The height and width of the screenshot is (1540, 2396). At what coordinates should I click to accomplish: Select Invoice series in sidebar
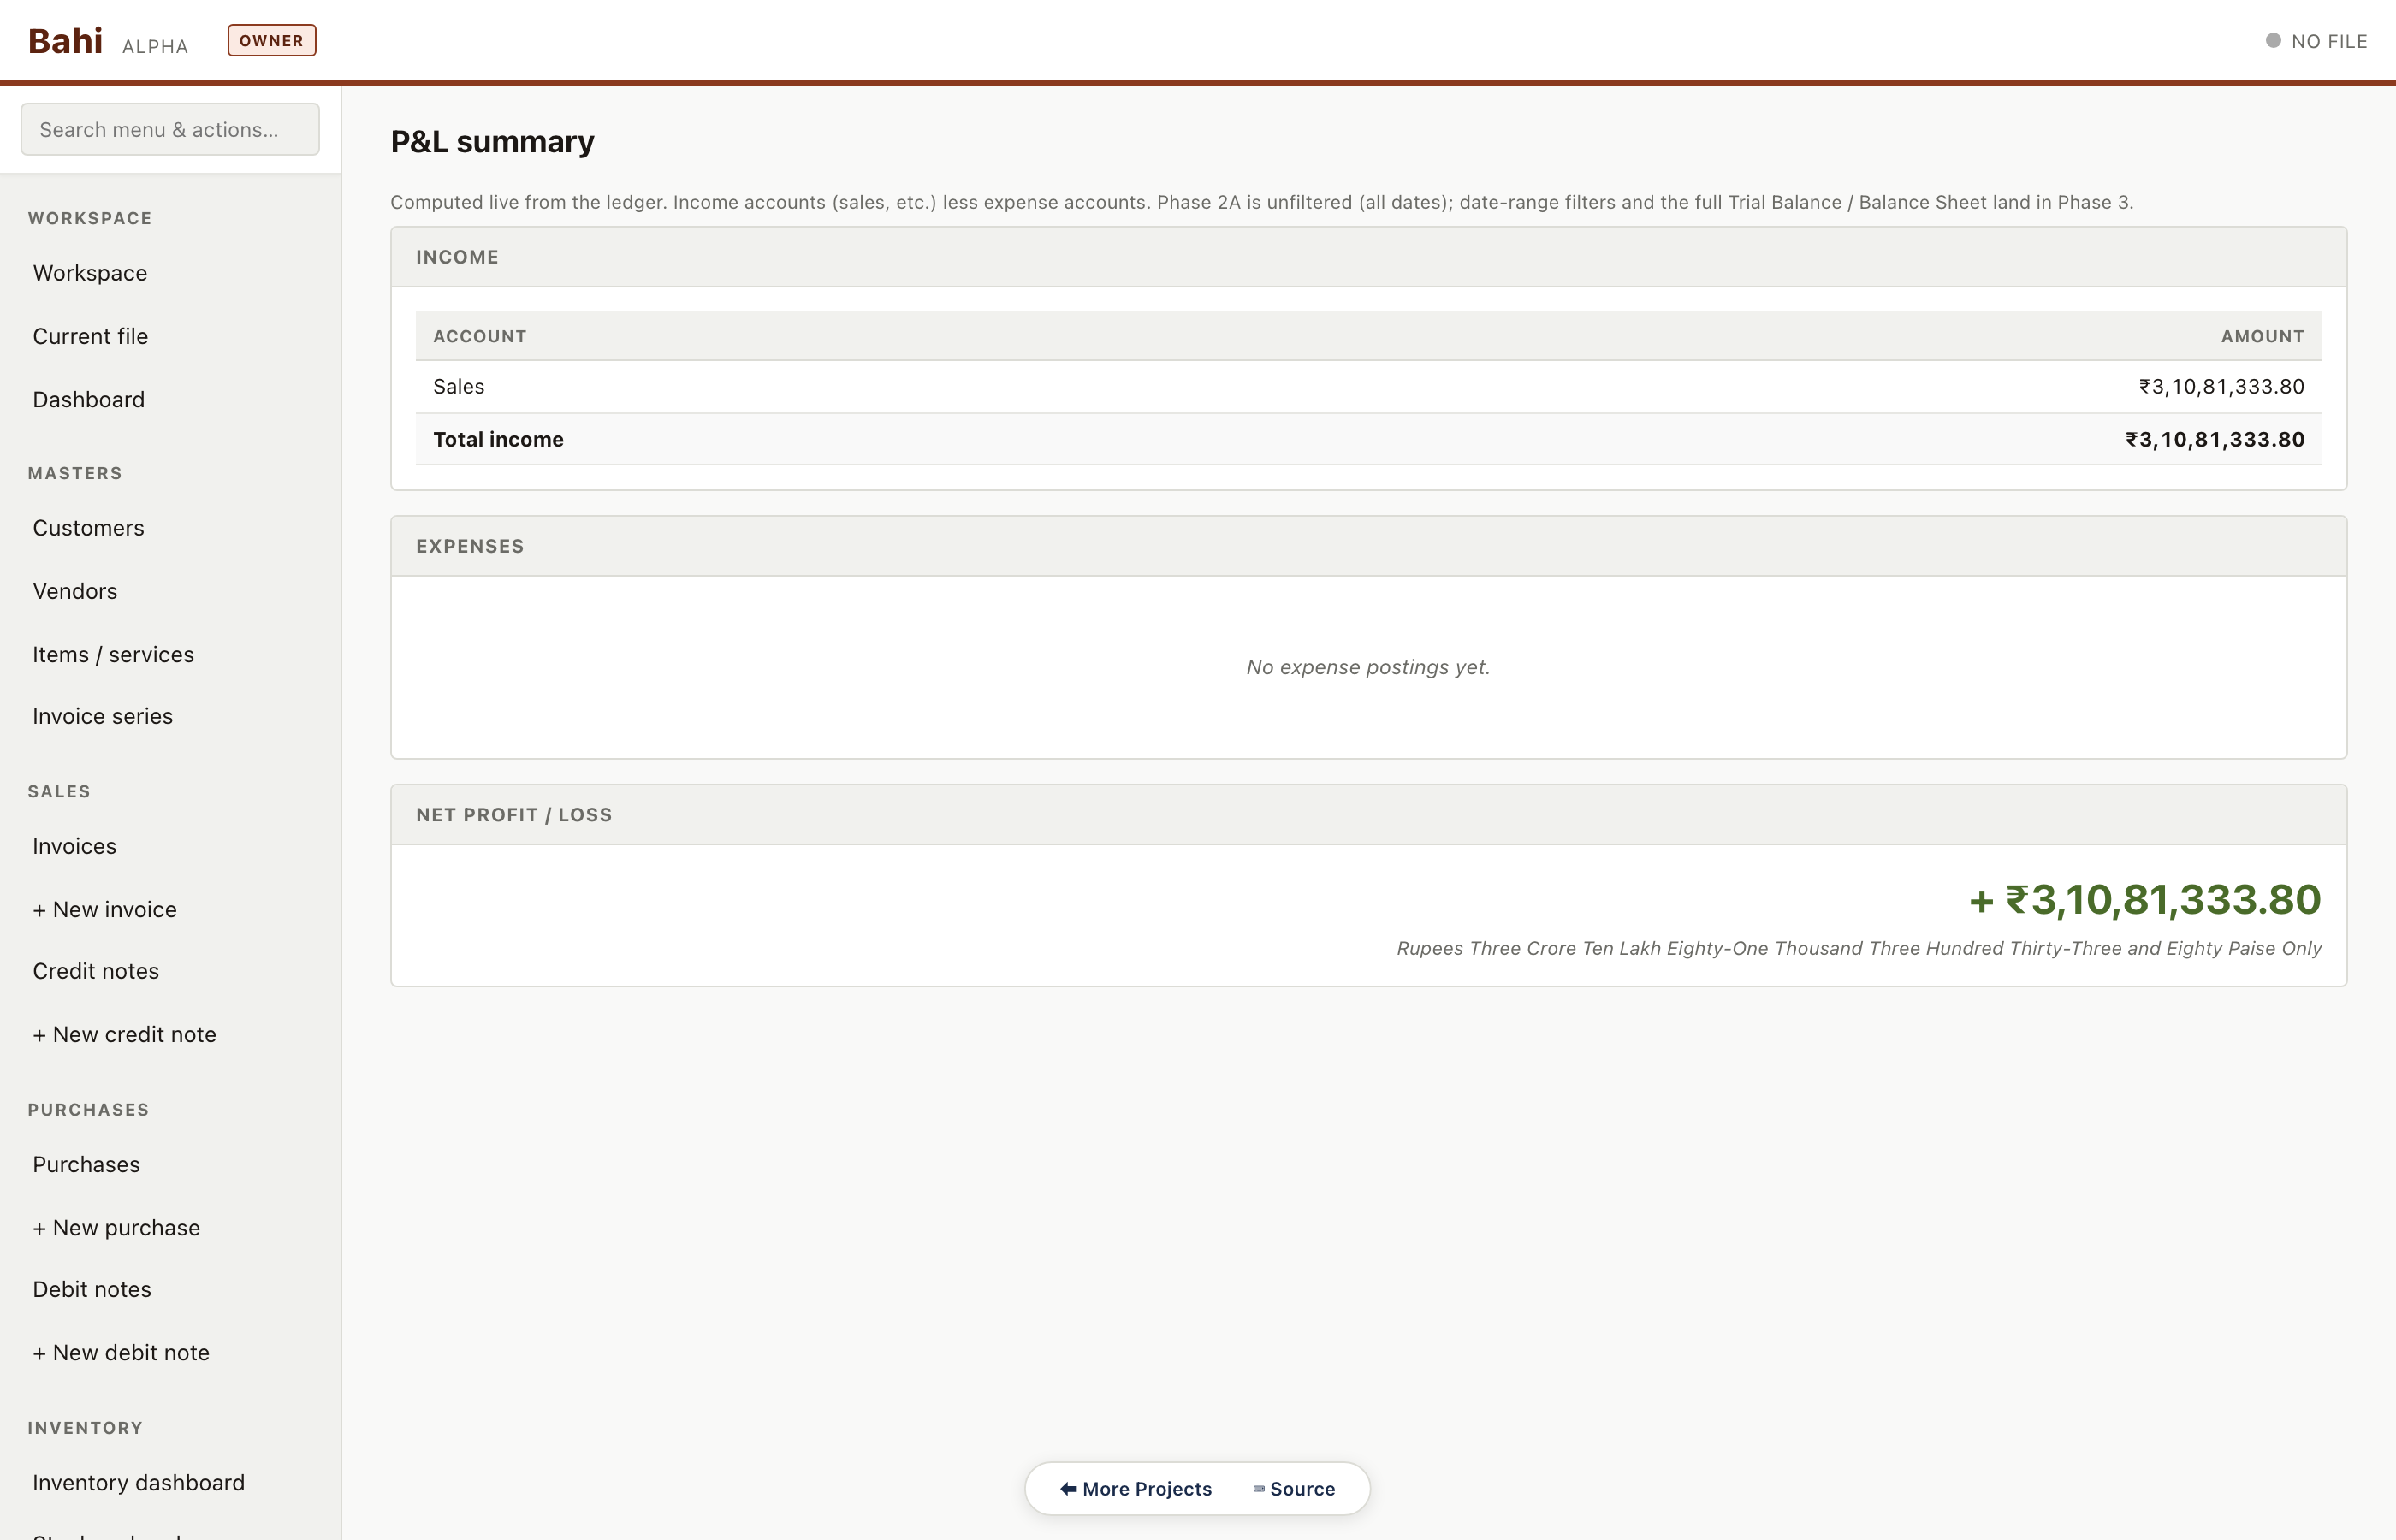pyautogui.click(x=102, y=716)
